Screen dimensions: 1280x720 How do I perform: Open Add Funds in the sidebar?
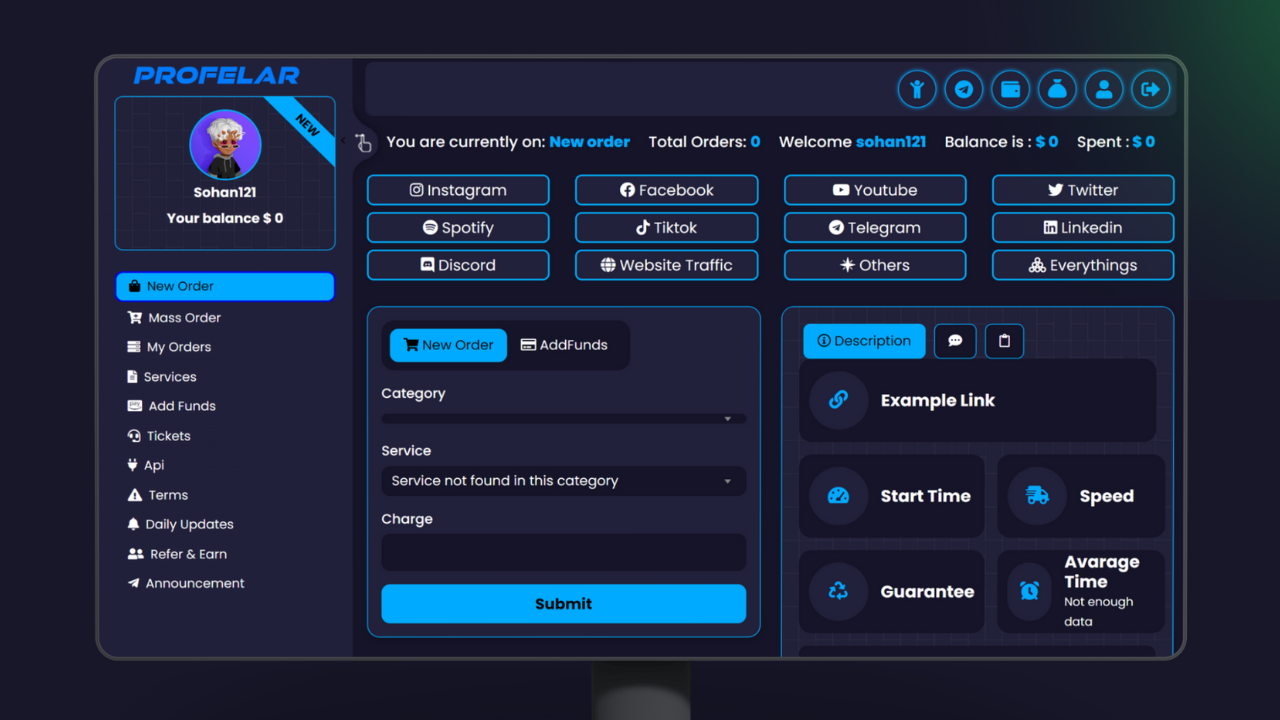(171, 406)
